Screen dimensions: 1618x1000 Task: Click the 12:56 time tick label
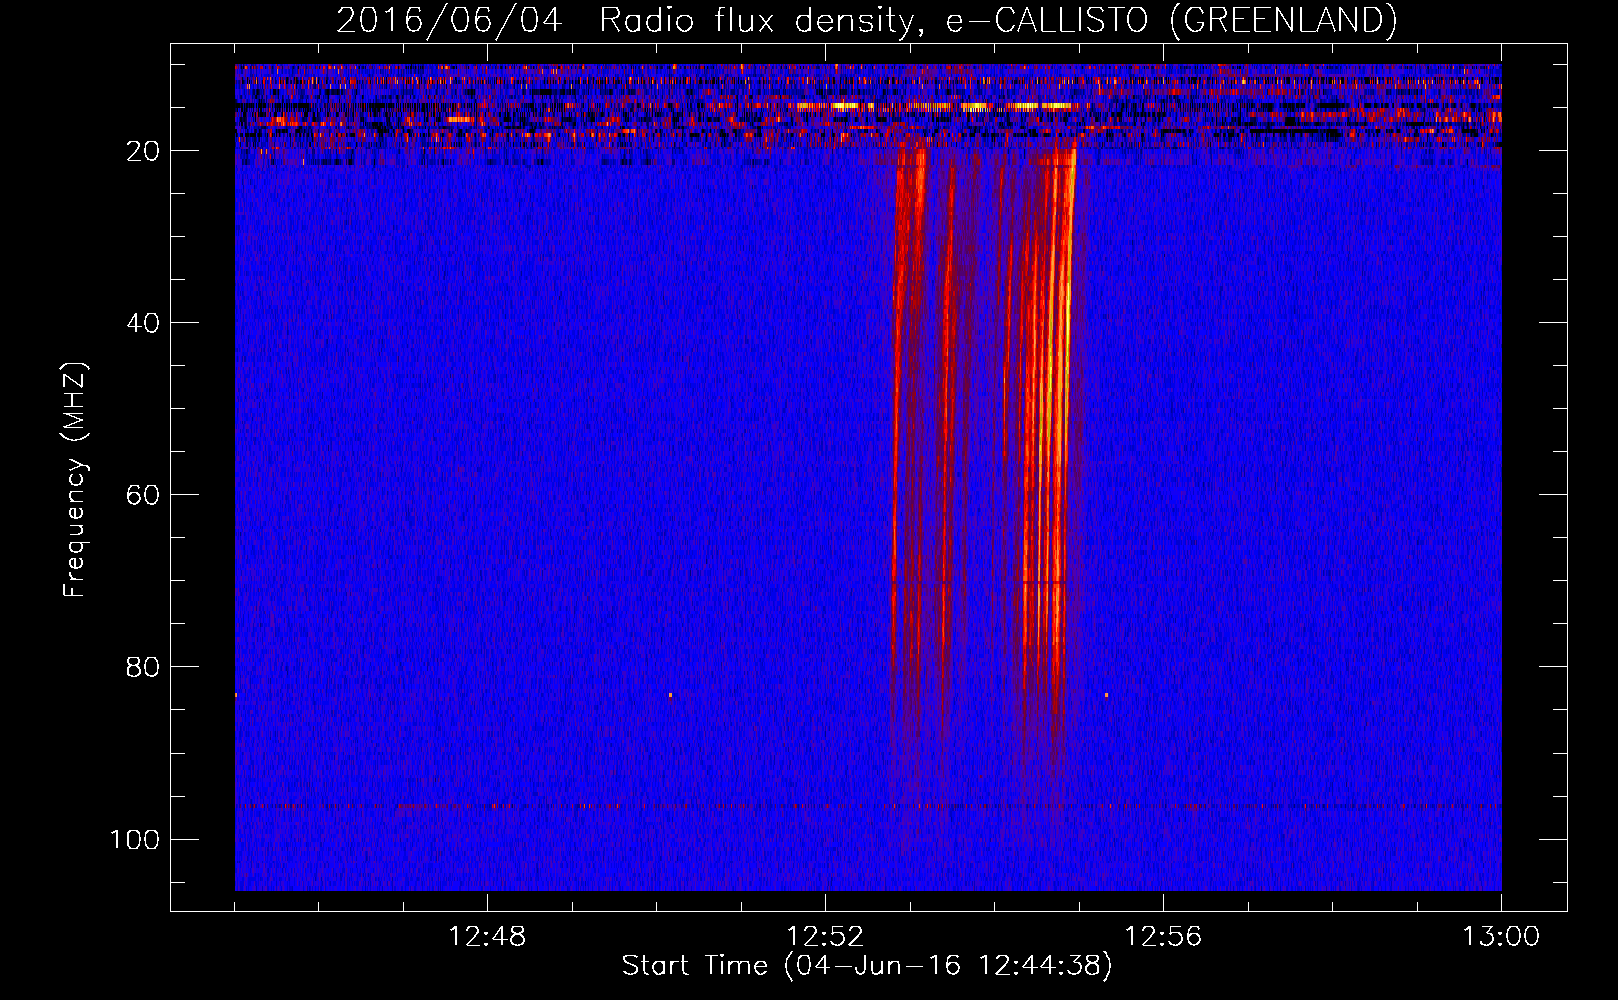1163,937
